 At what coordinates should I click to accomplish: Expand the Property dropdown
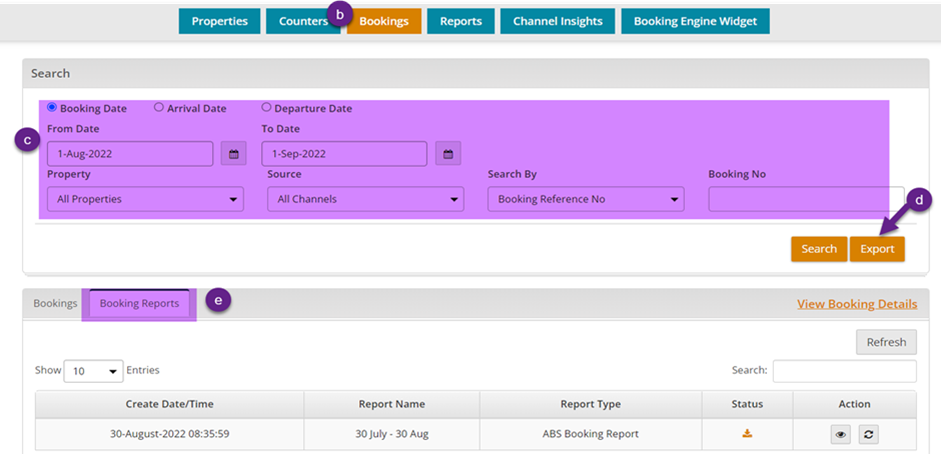pyautogui.click(x=145, y=199)
